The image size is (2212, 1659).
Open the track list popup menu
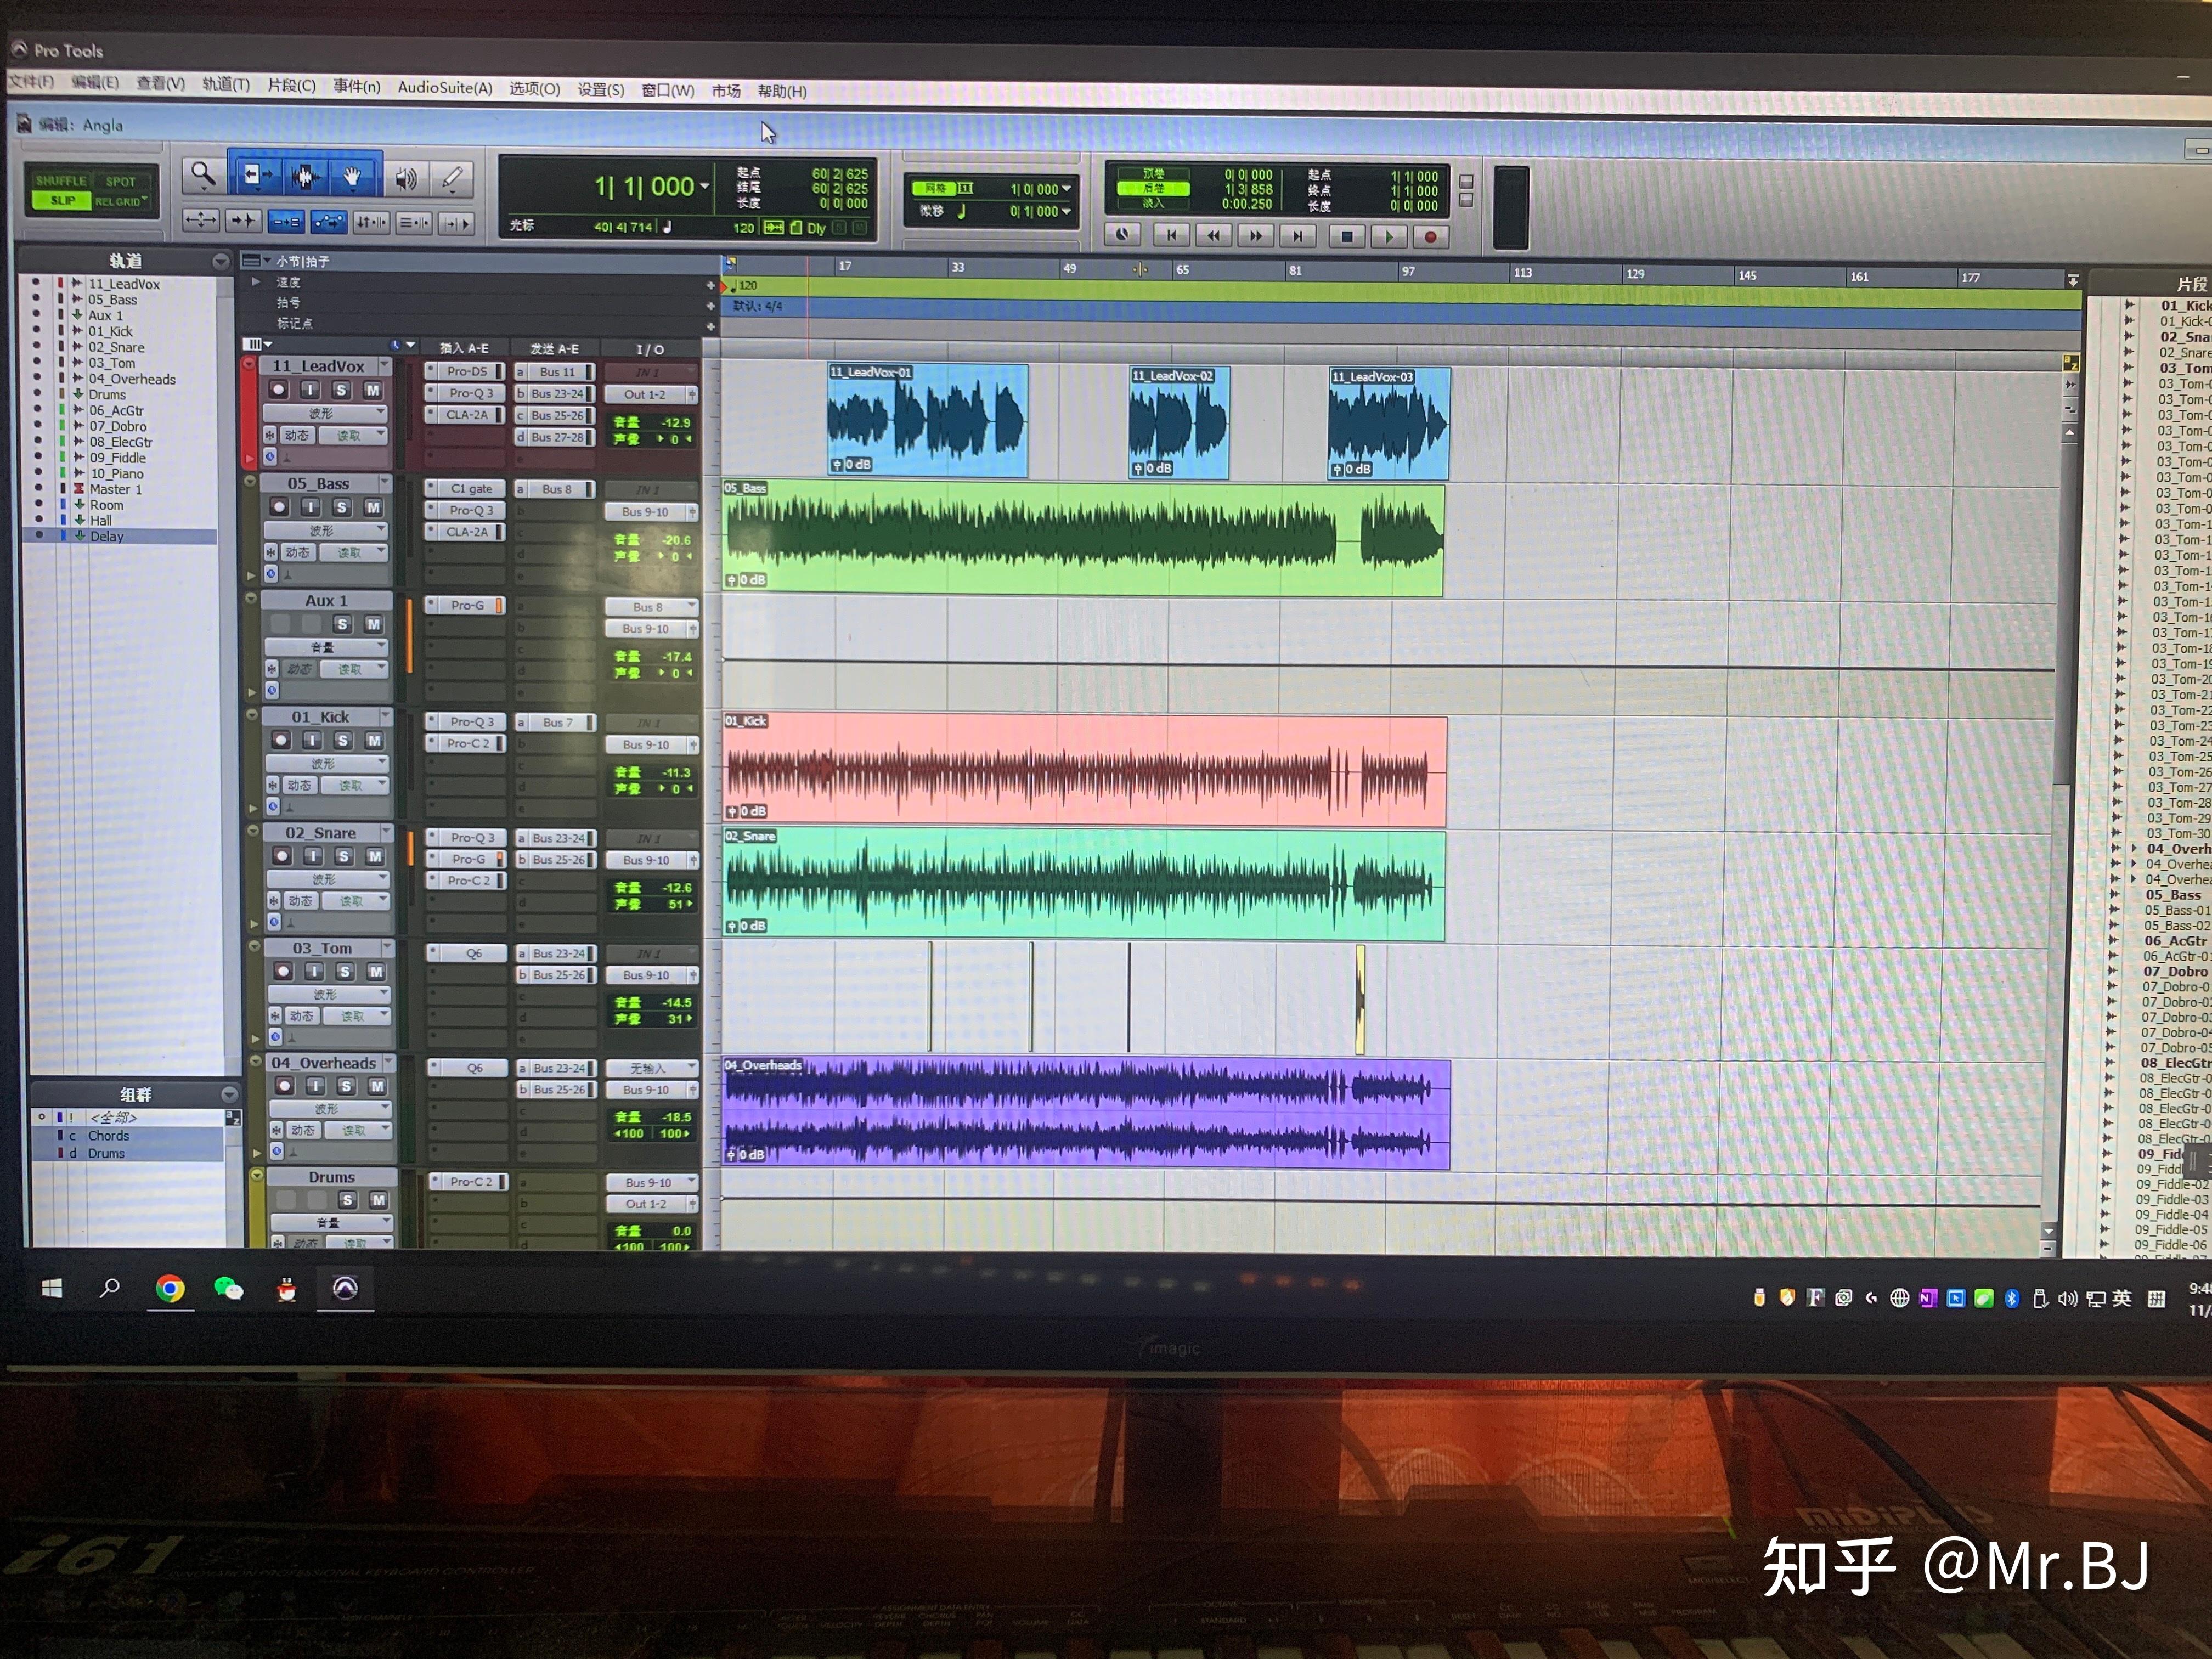(x=221, y=261)
